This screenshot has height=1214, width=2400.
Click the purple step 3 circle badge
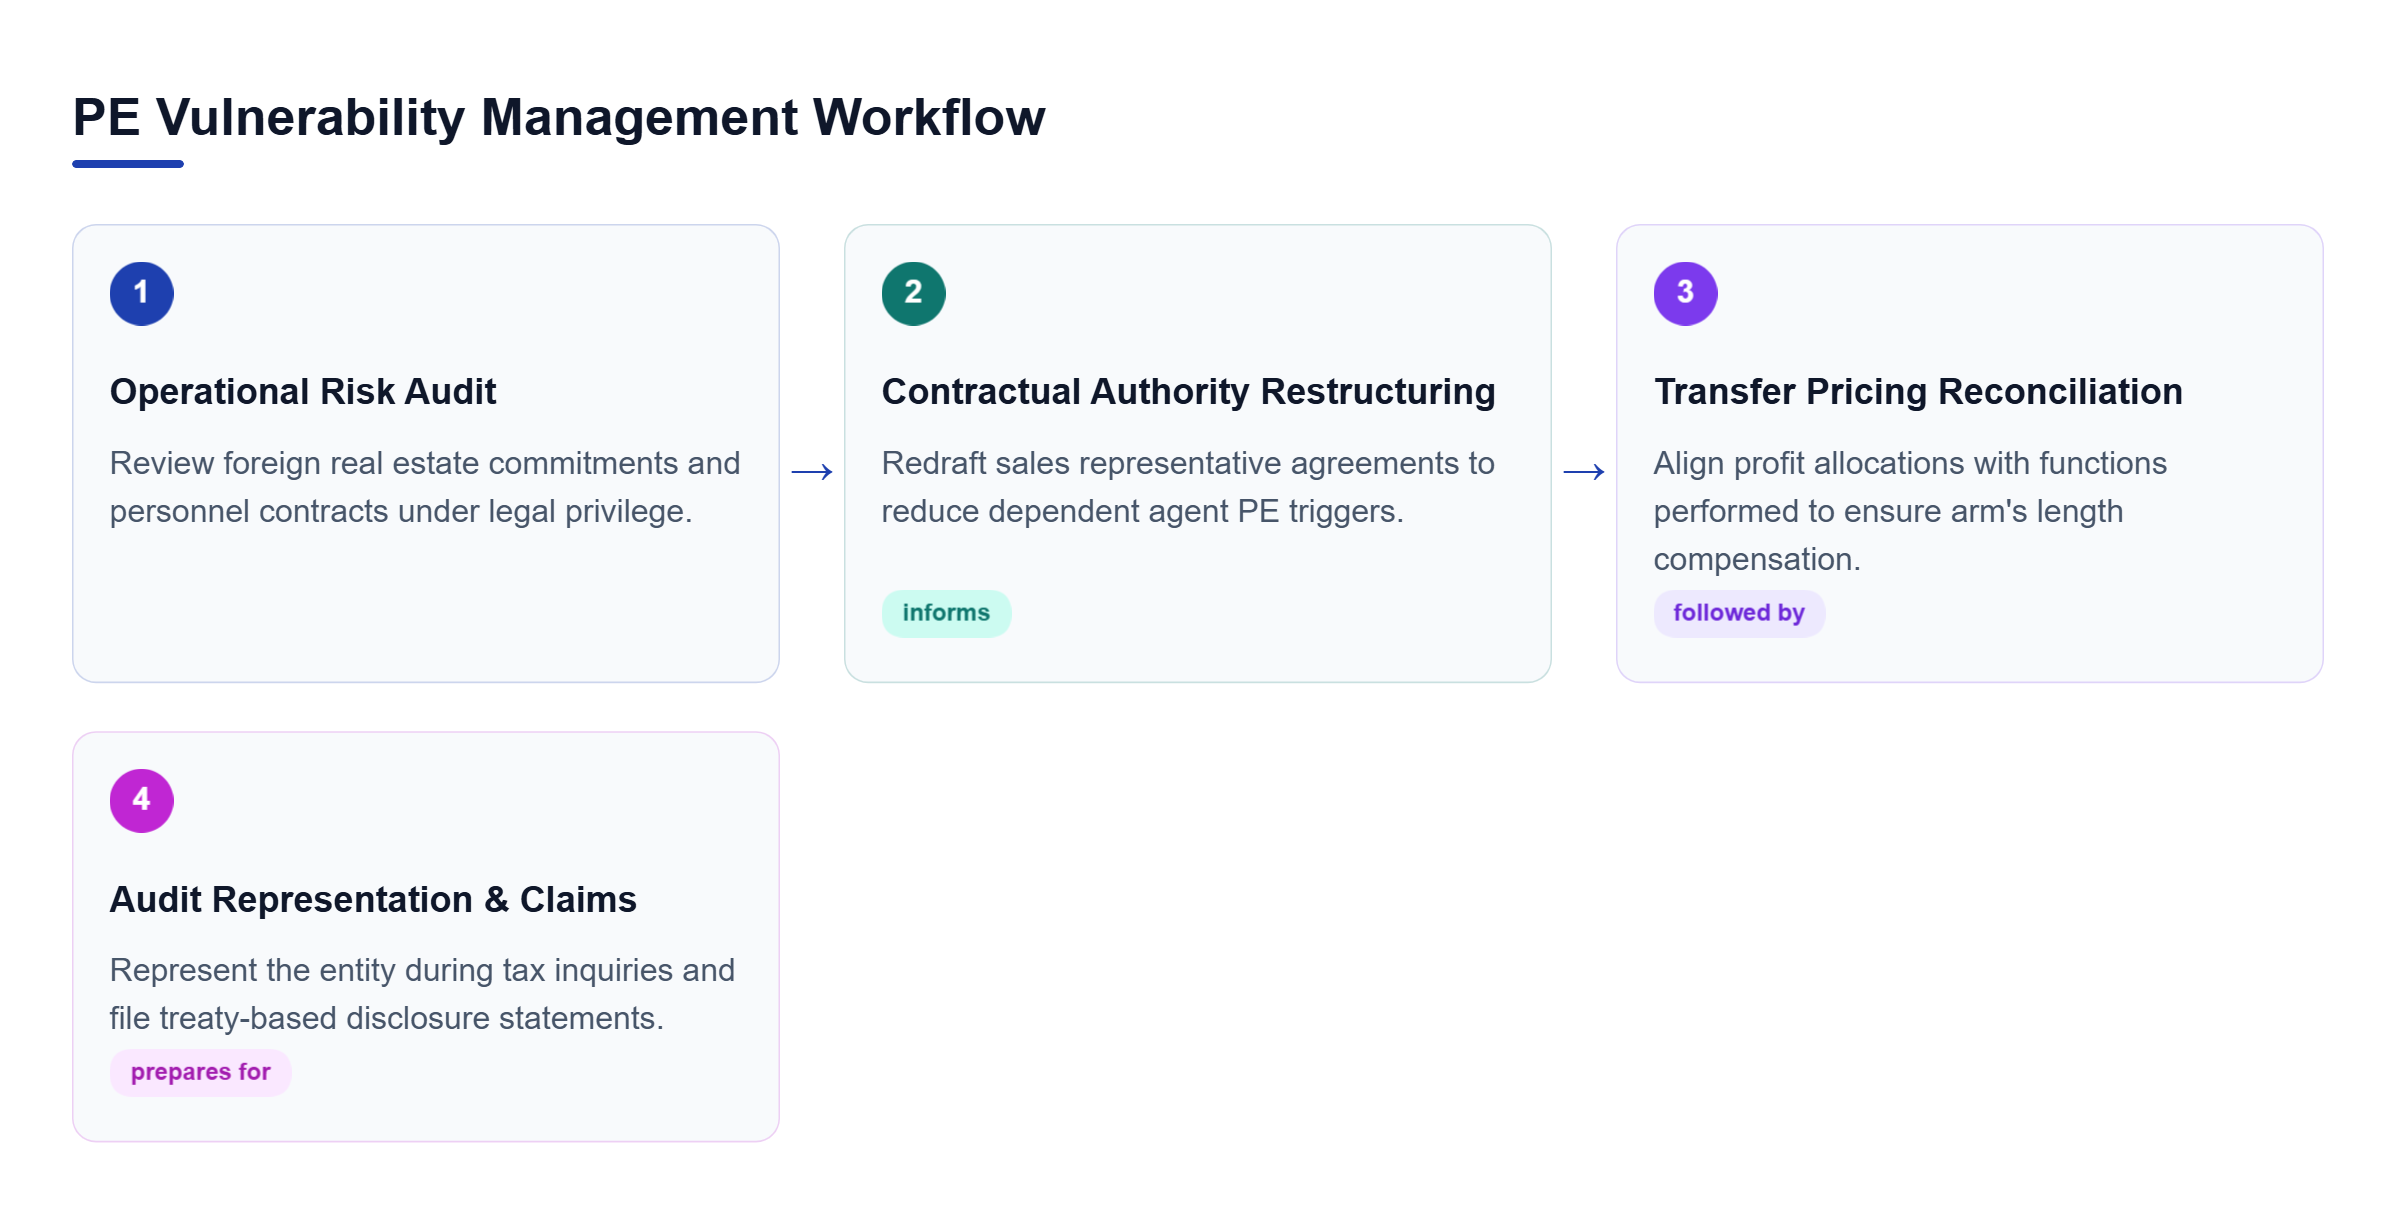[x=1686, y=294]
